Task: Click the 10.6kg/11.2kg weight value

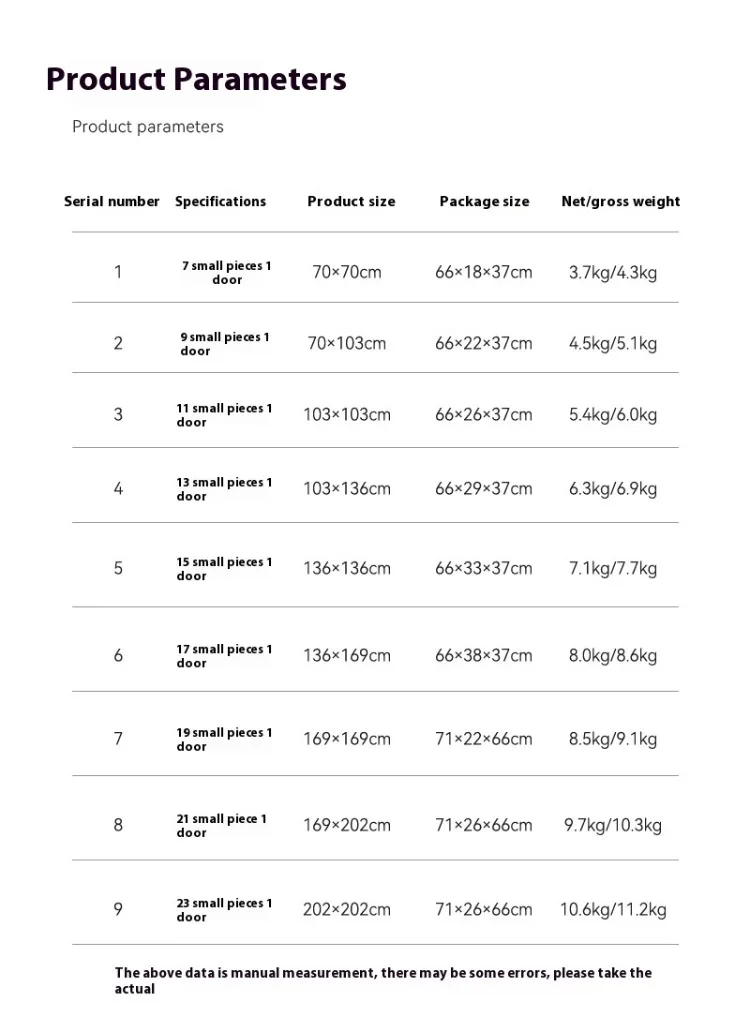Action: coord(613,909)
